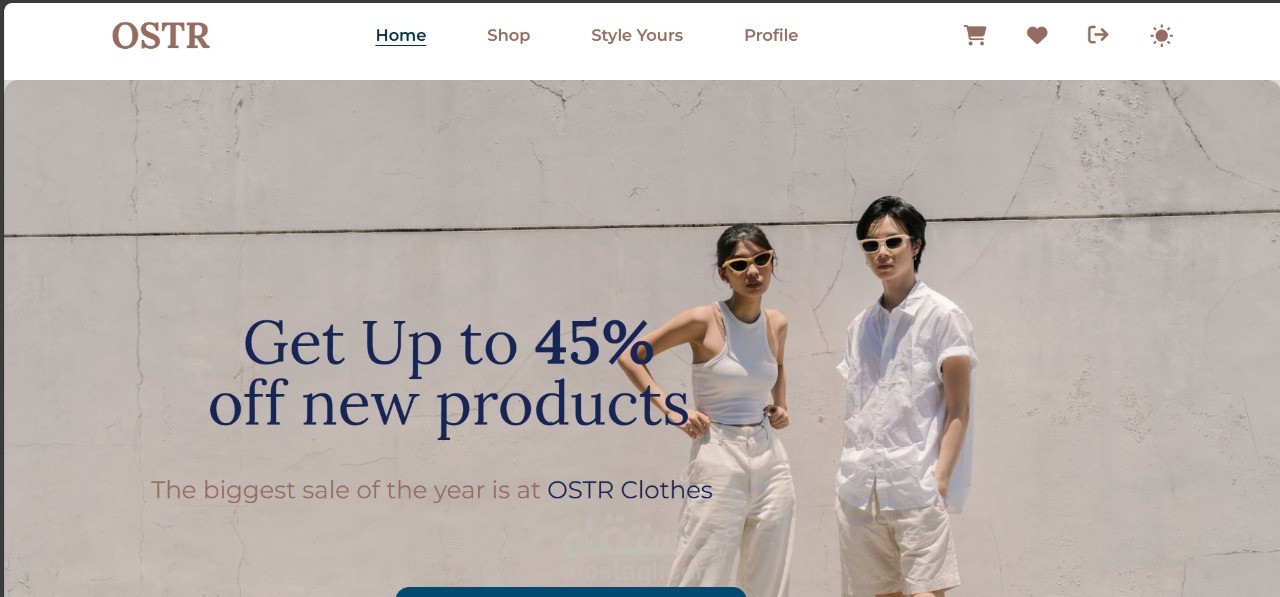Open the Style Yours page
The width and height of the screenshot is (1280, 597).
pyautogui.click(x=637, y=35)
